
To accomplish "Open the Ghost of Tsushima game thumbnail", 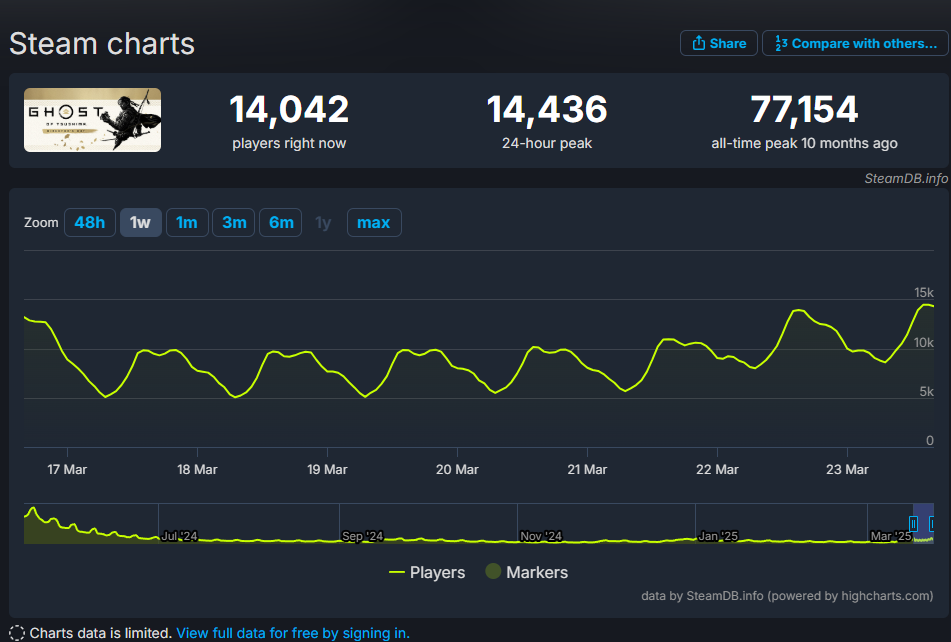I will click(92, 120).
